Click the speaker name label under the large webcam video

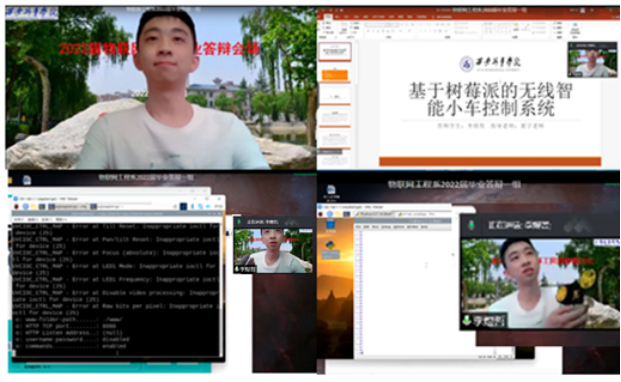pos(484,321)
